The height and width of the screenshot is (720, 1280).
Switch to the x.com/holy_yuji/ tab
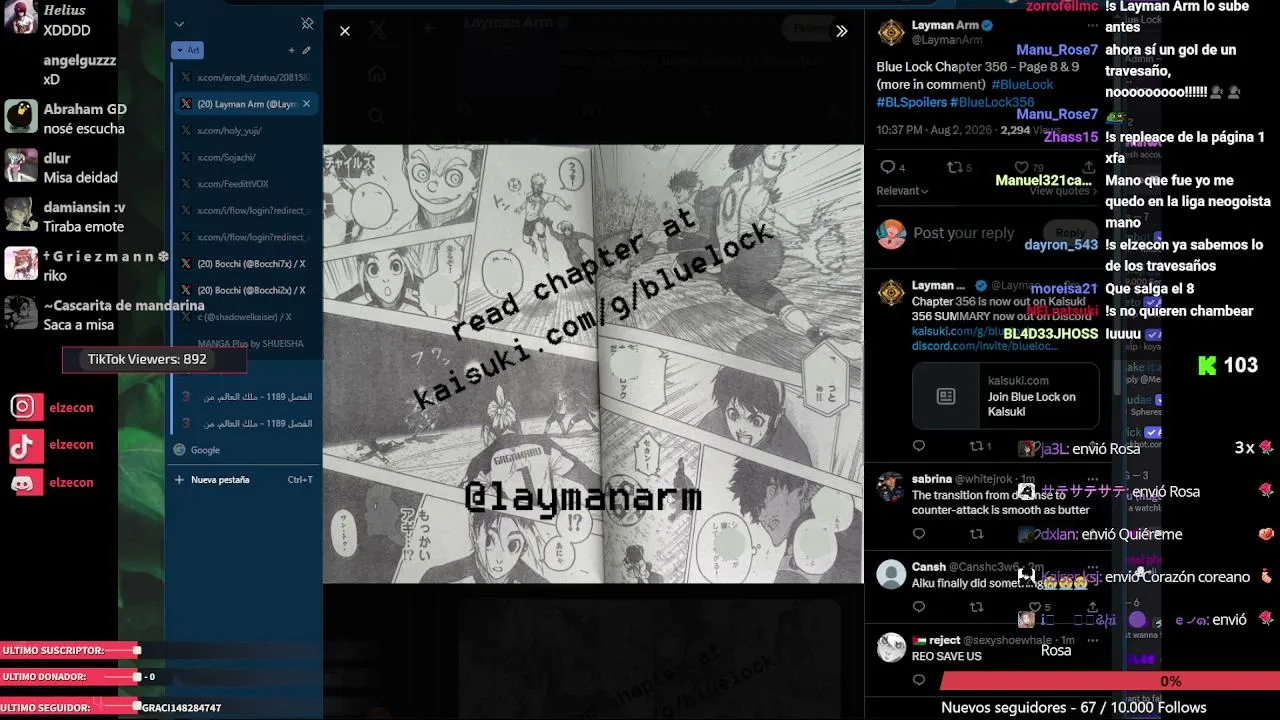click(246, 130)
